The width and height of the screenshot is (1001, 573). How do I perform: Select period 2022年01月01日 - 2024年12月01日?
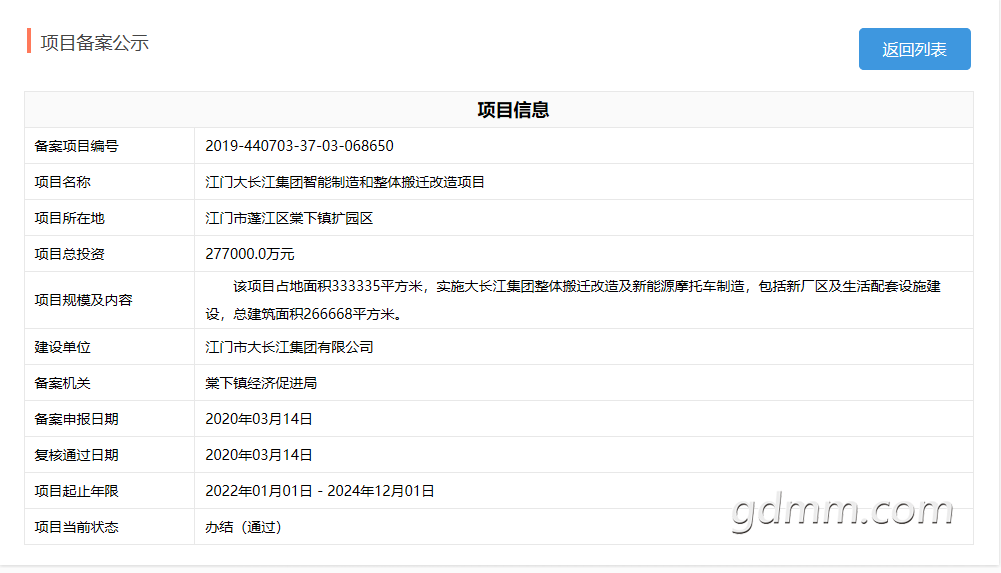[320, 491]
